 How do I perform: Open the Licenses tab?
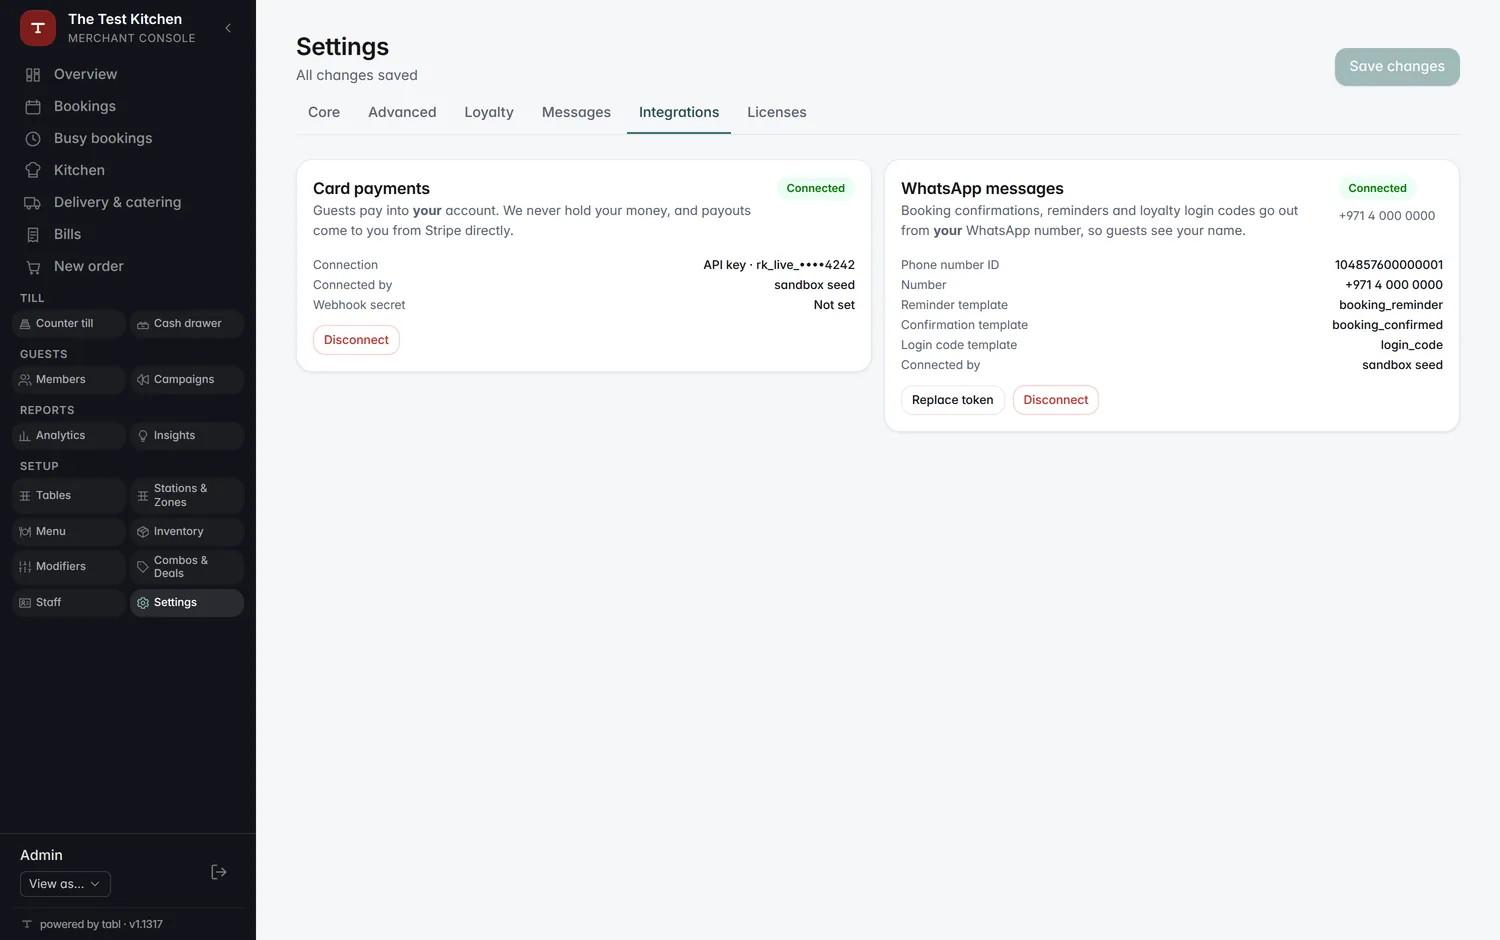click(x=777, y=112)
